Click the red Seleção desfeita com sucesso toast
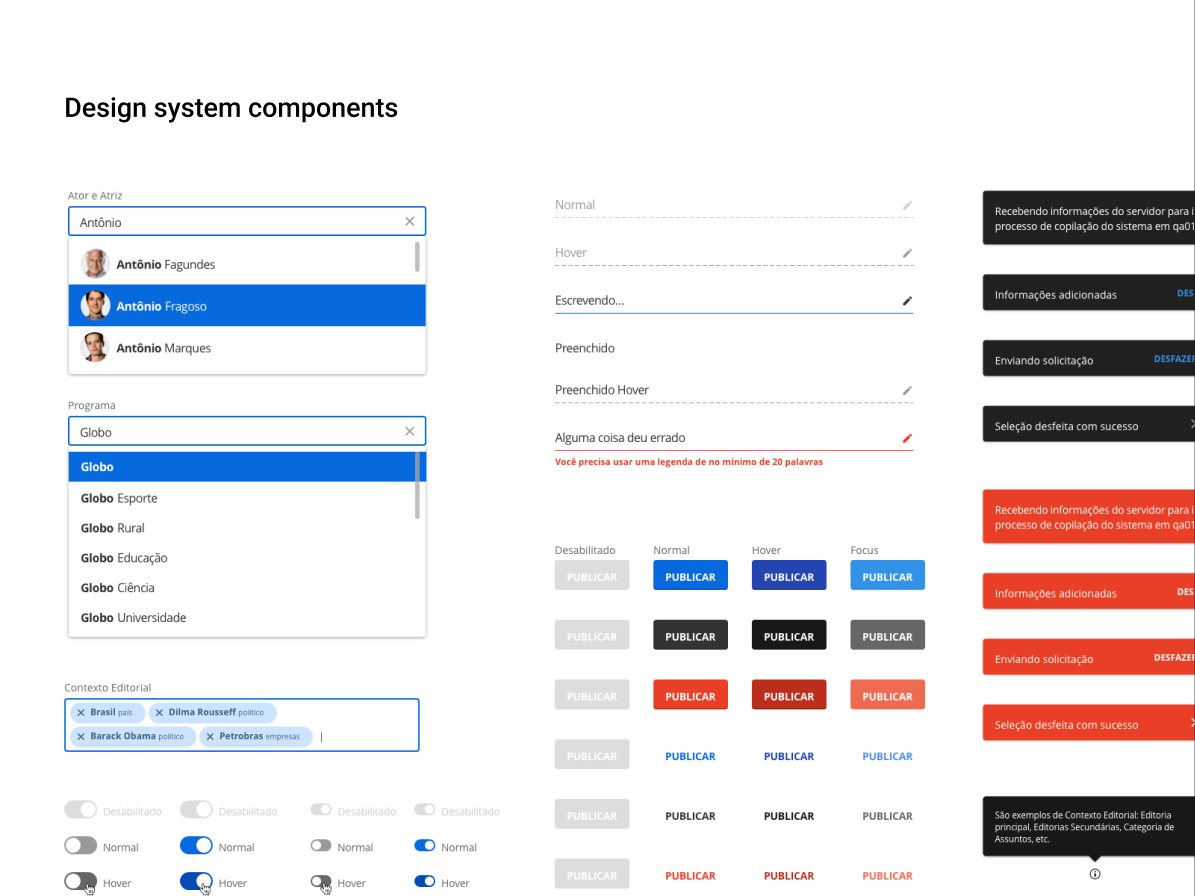The width and height of the screenshot is (1195, 896). tap(1089, 723)
